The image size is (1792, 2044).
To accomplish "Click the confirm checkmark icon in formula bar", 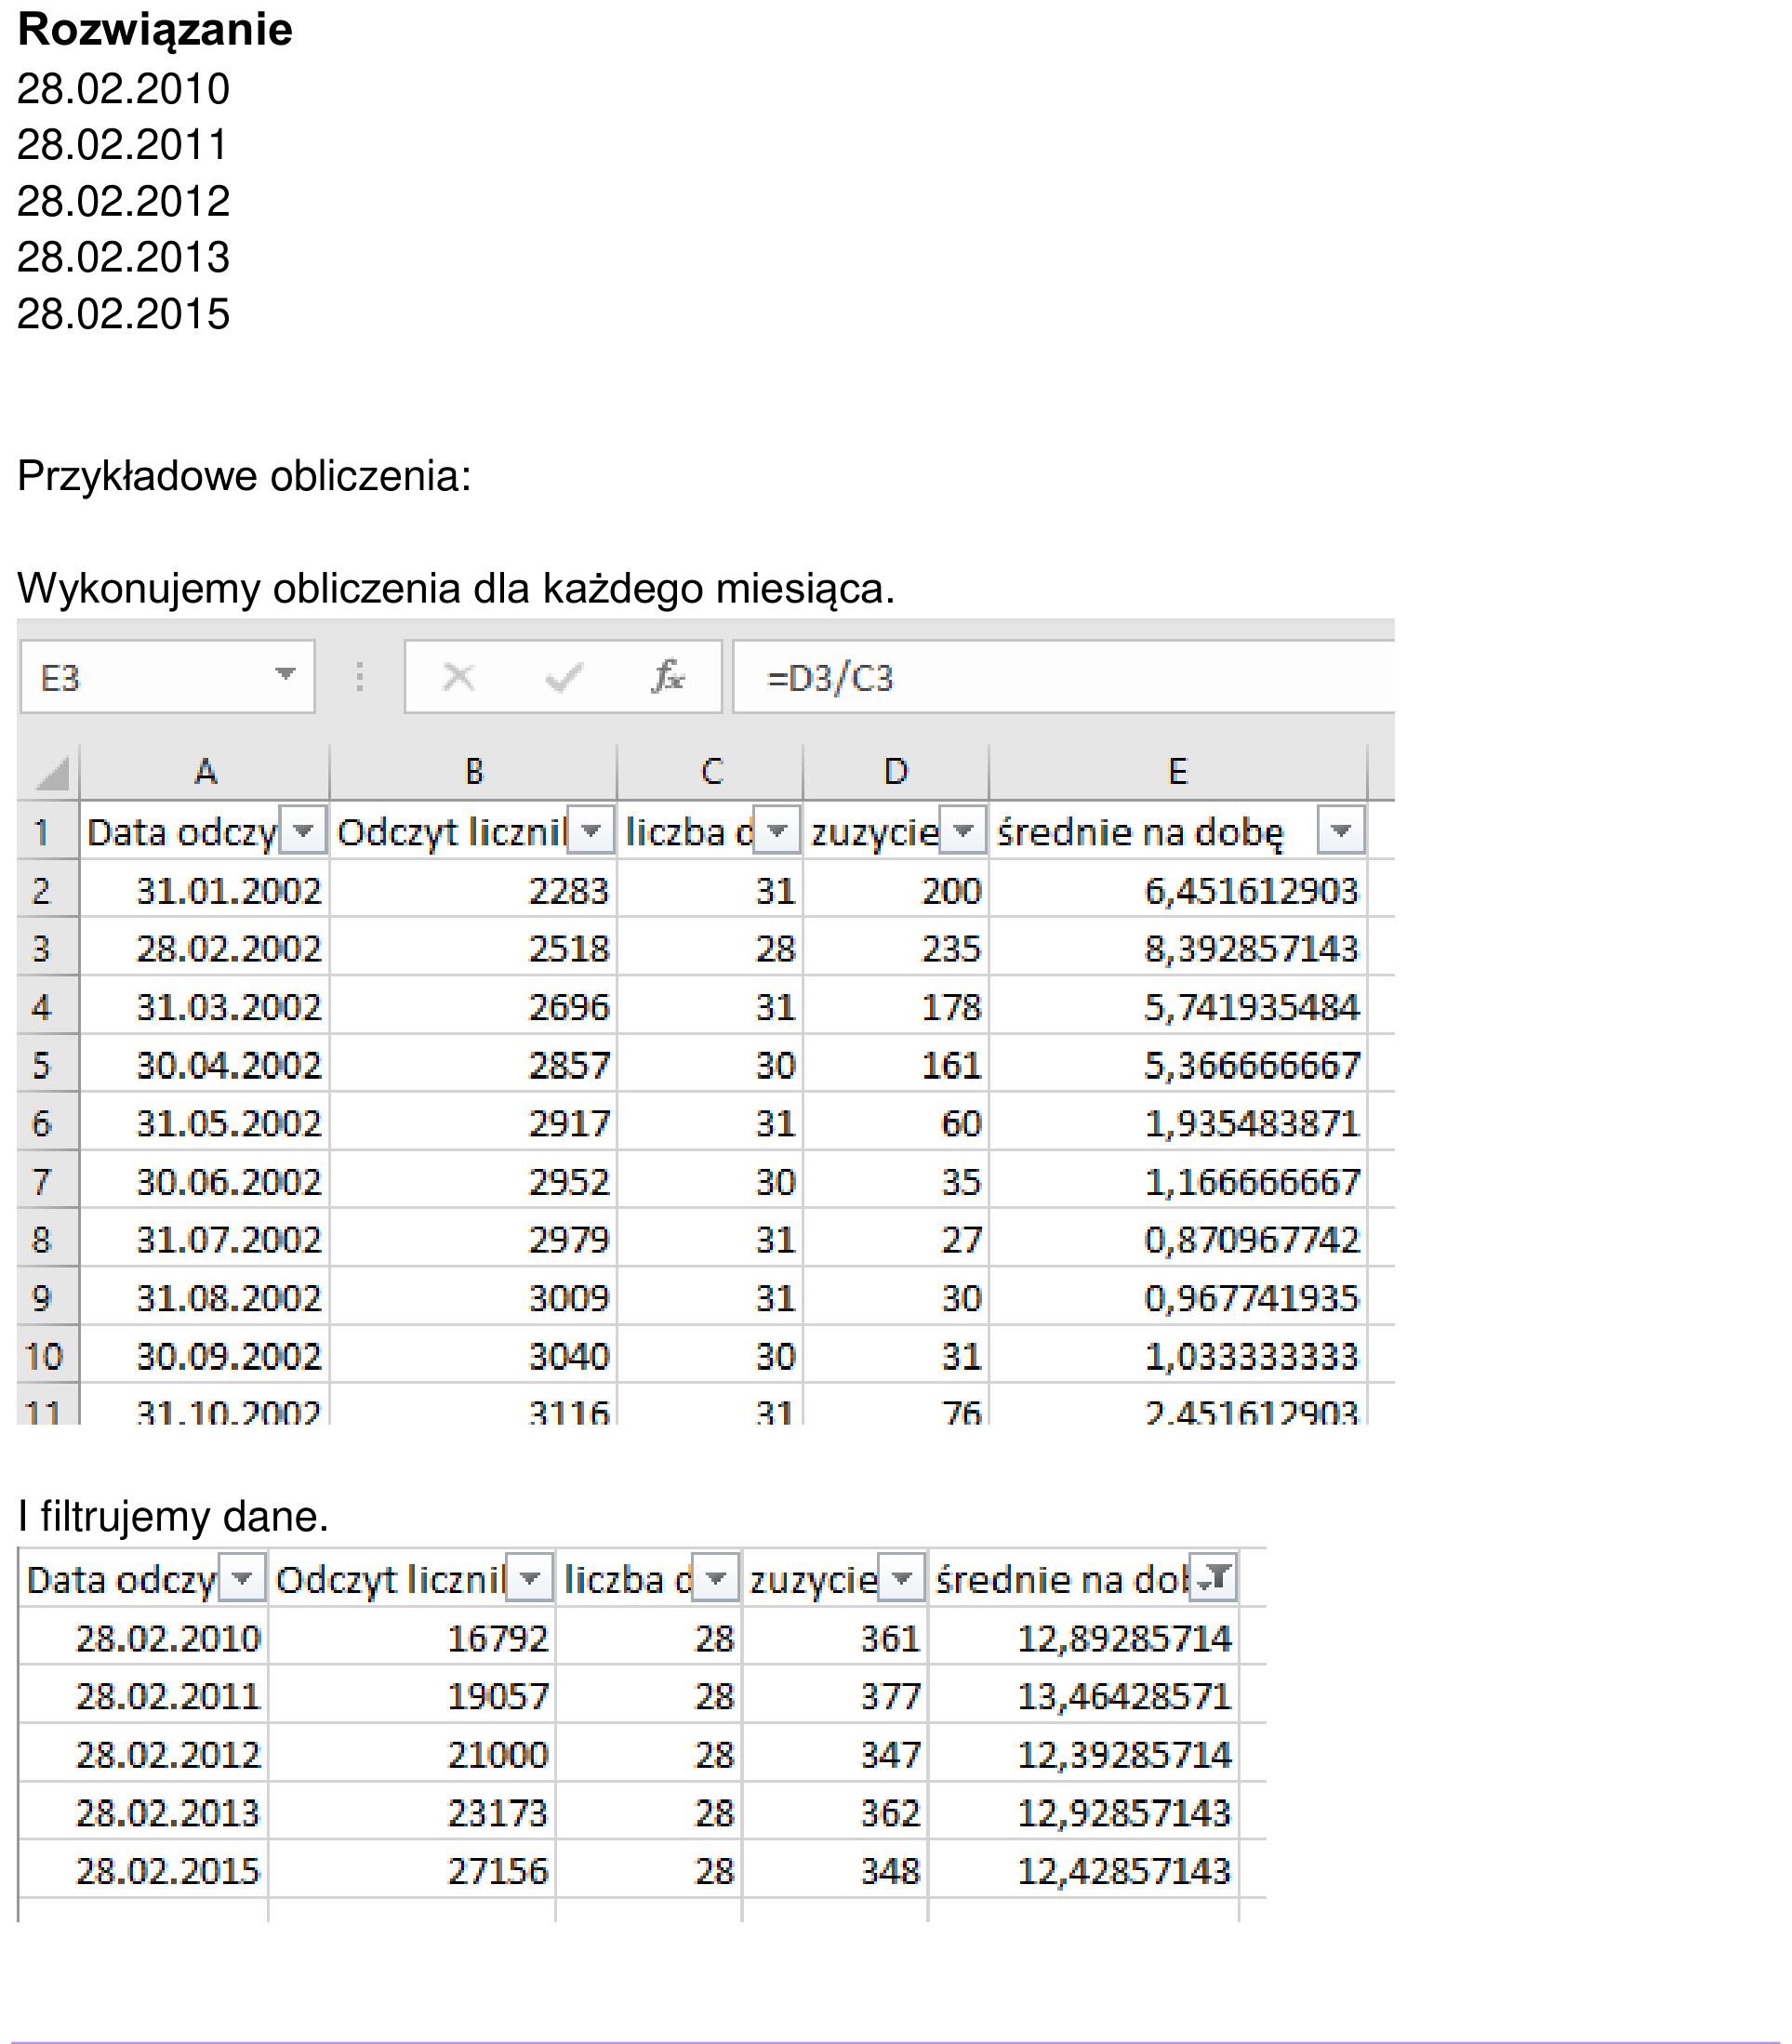I will point(564,678).
